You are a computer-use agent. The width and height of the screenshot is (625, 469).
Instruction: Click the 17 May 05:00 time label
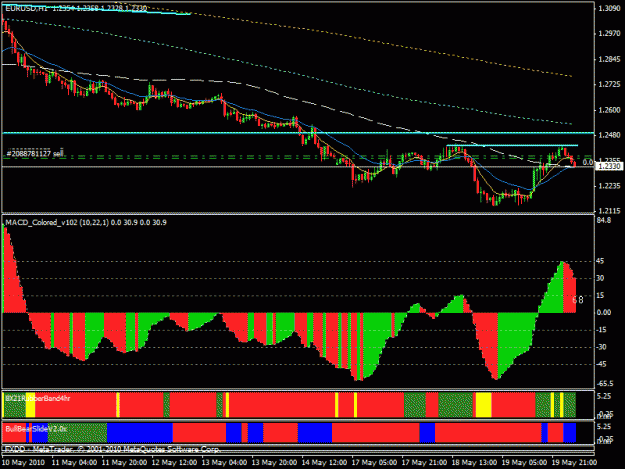(374, 463)
